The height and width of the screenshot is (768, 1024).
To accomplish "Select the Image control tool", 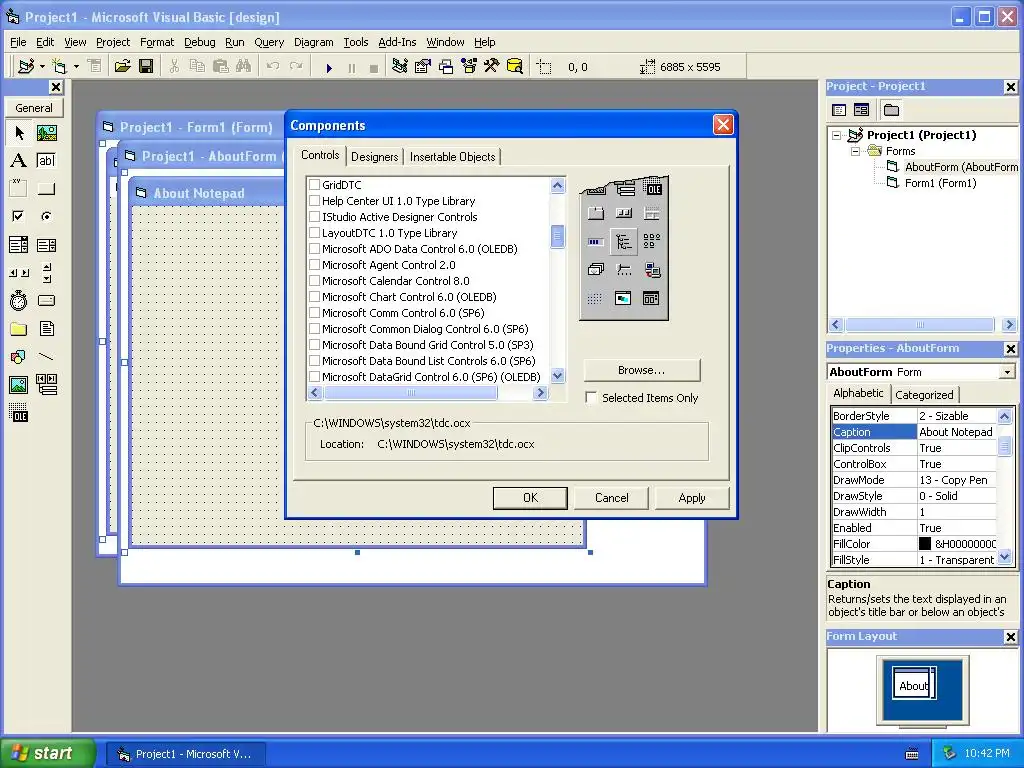I will pyautogui.click(x=19, y=385).
